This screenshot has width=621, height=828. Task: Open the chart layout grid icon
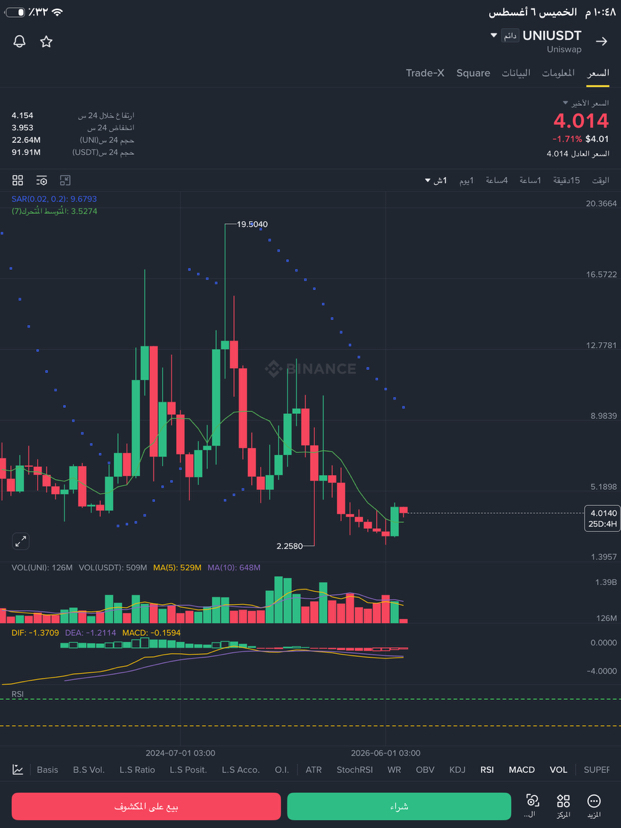18,181
